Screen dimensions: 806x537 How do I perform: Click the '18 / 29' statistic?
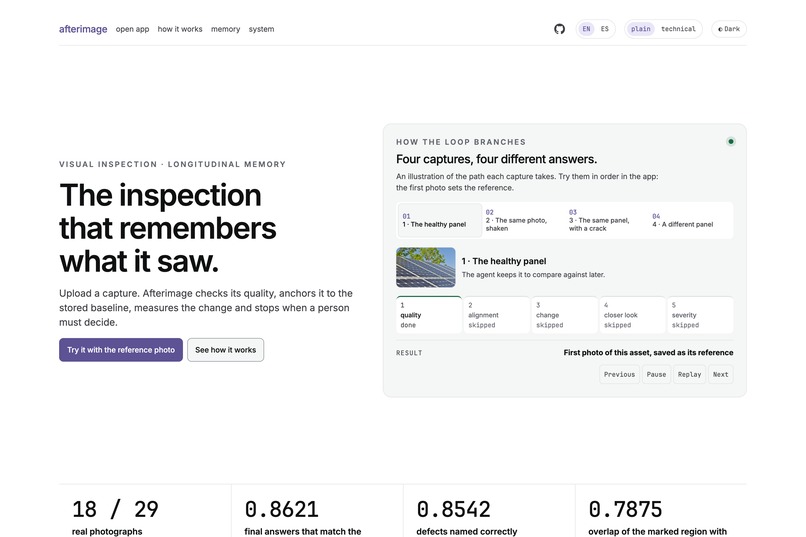coord(115,510)
